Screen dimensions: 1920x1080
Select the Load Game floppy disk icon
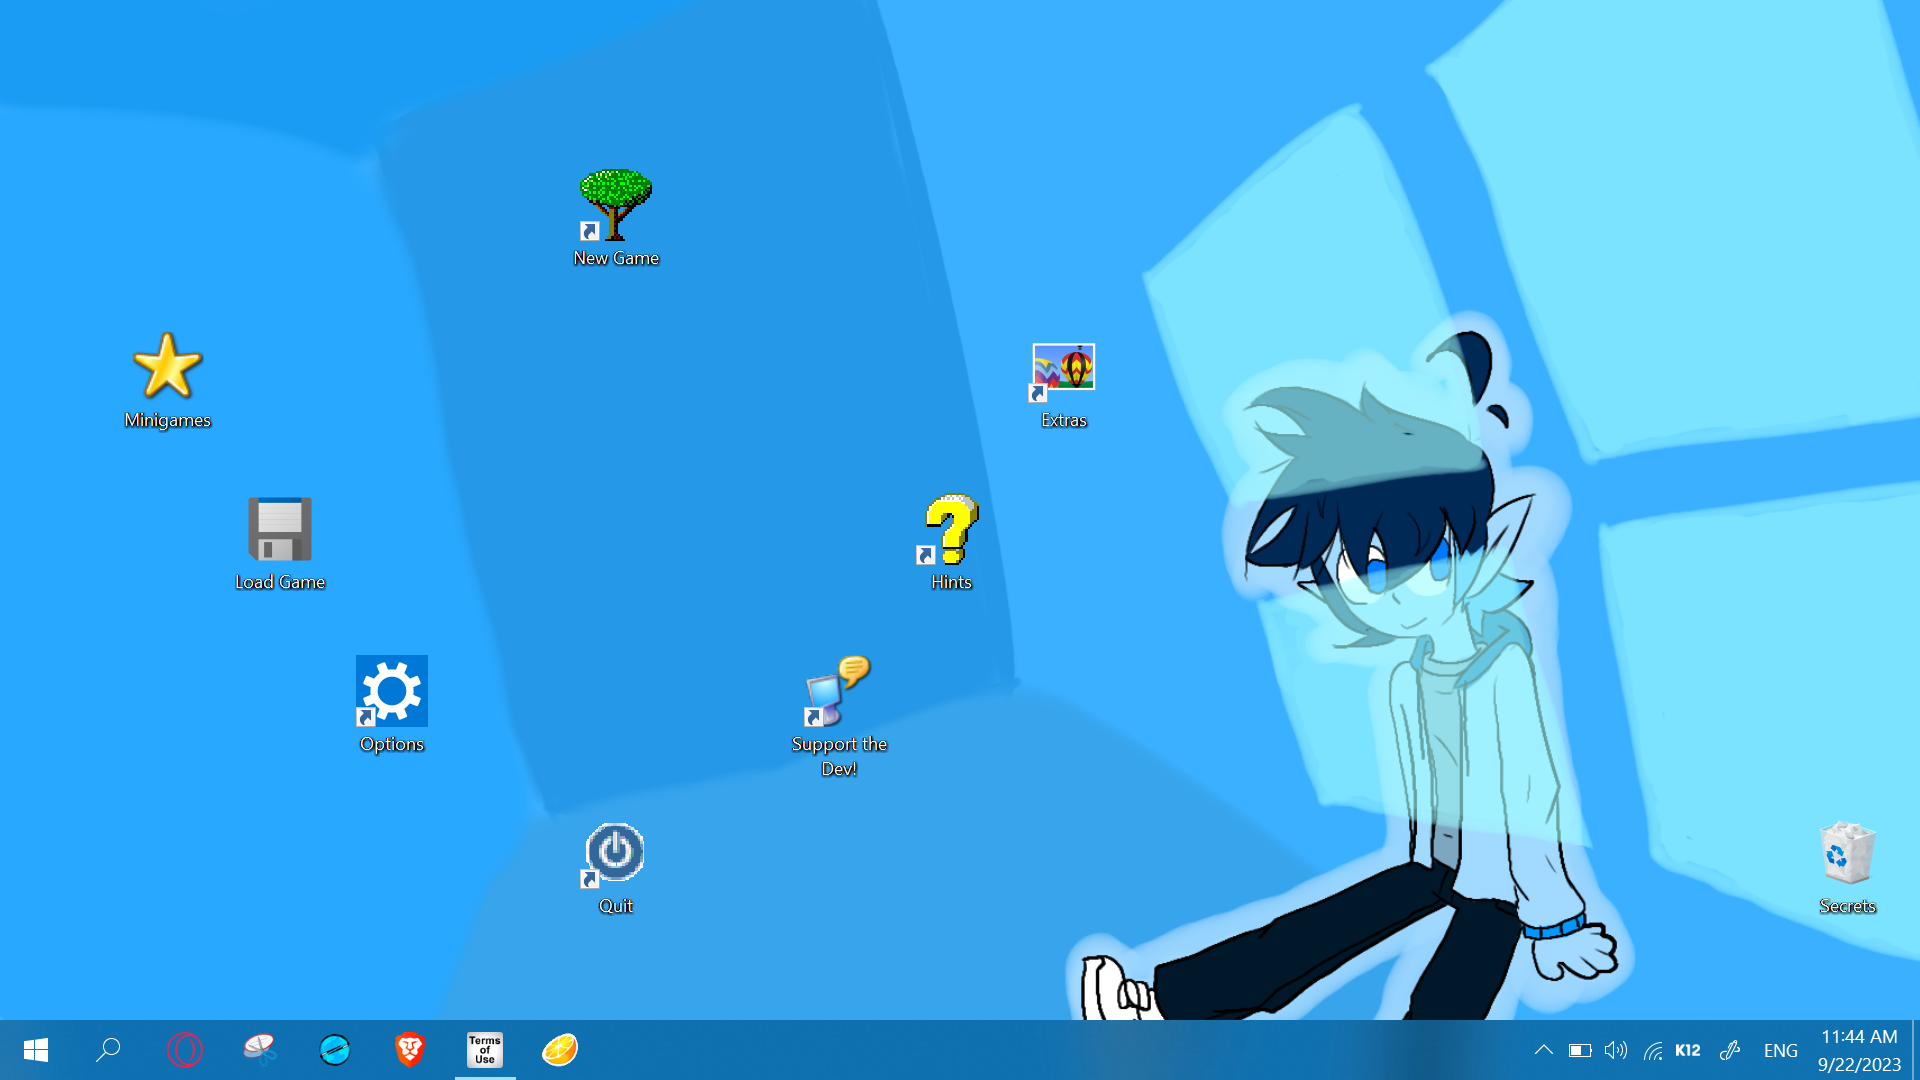[280, 529]
